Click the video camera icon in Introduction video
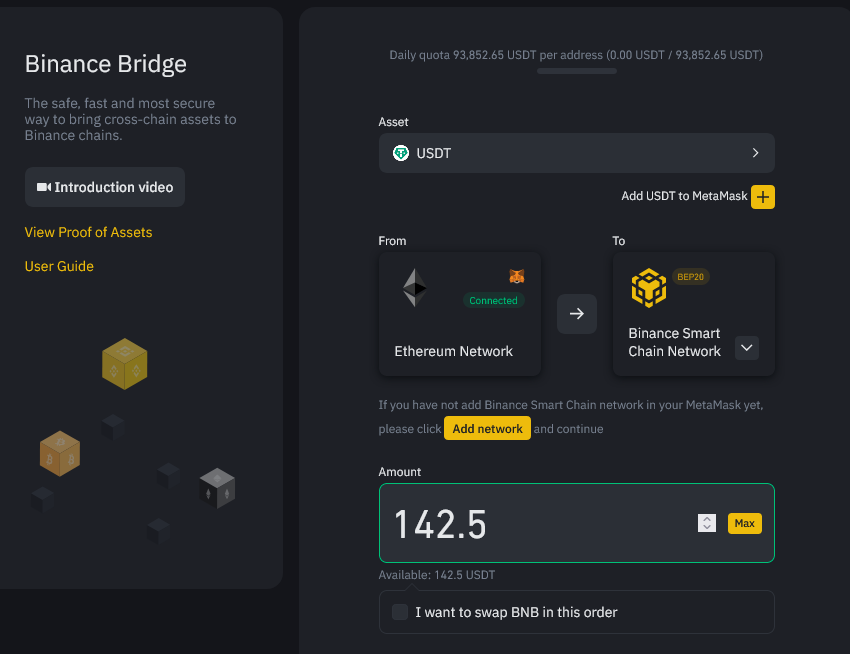The image size is (850, 654). point(43,187)
